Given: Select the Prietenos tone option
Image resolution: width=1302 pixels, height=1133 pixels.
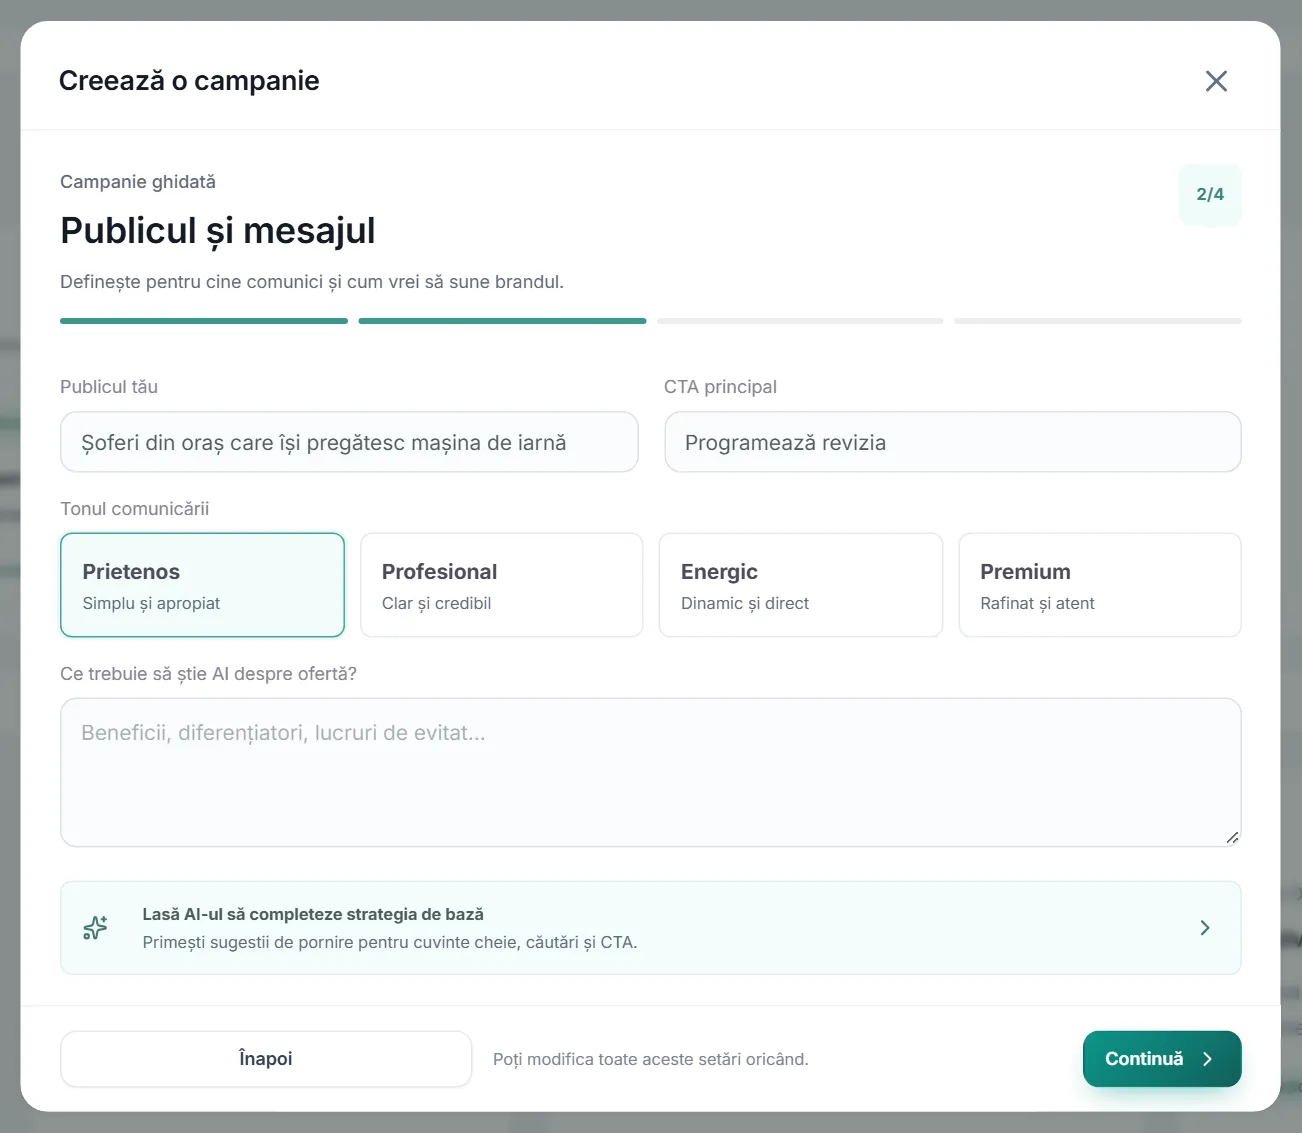Looking at the screenshot, I should click(x=203, y=585).
